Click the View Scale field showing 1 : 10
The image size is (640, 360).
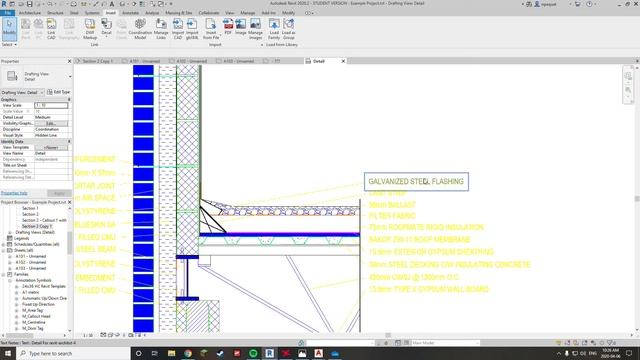point(51,105)
